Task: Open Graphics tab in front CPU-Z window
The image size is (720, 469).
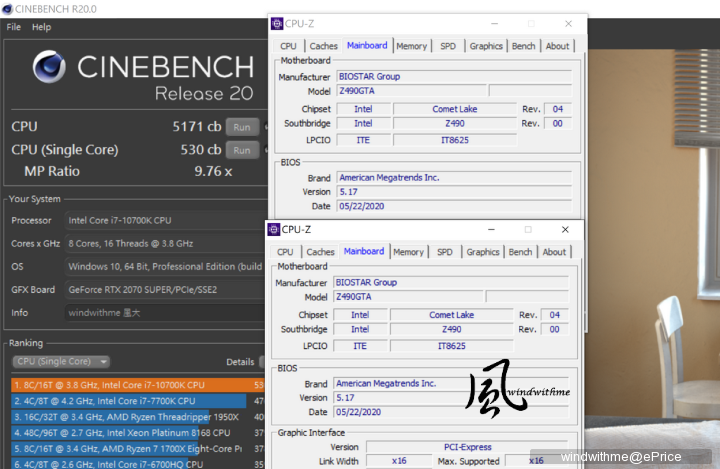Action: click(x=483, y=252)
